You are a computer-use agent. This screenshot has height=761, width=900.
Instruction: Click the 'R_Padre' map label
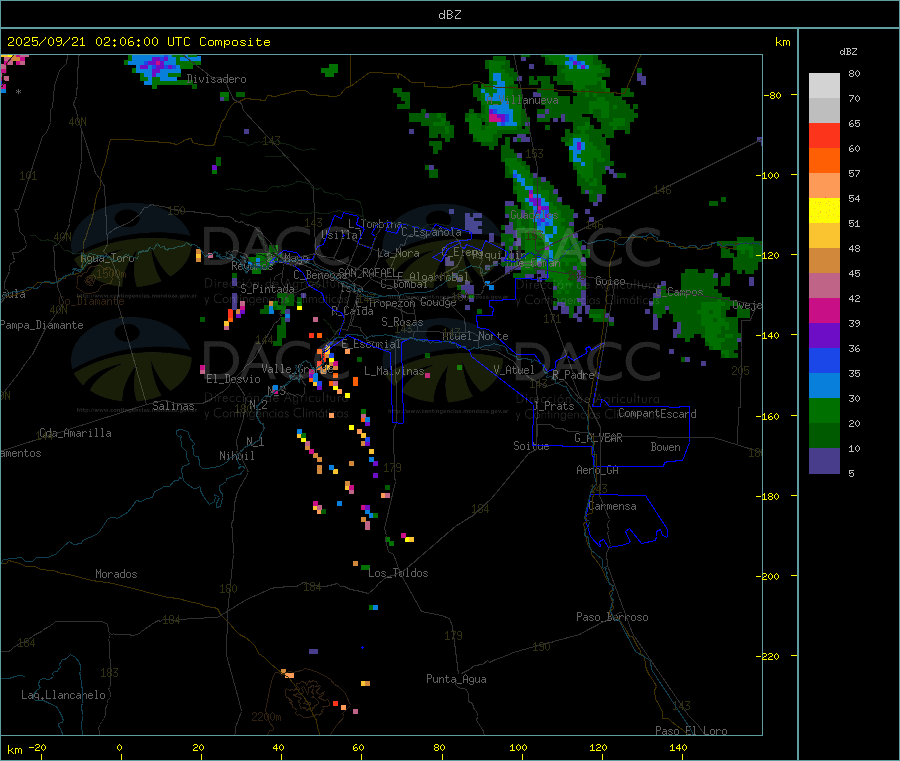573,375
